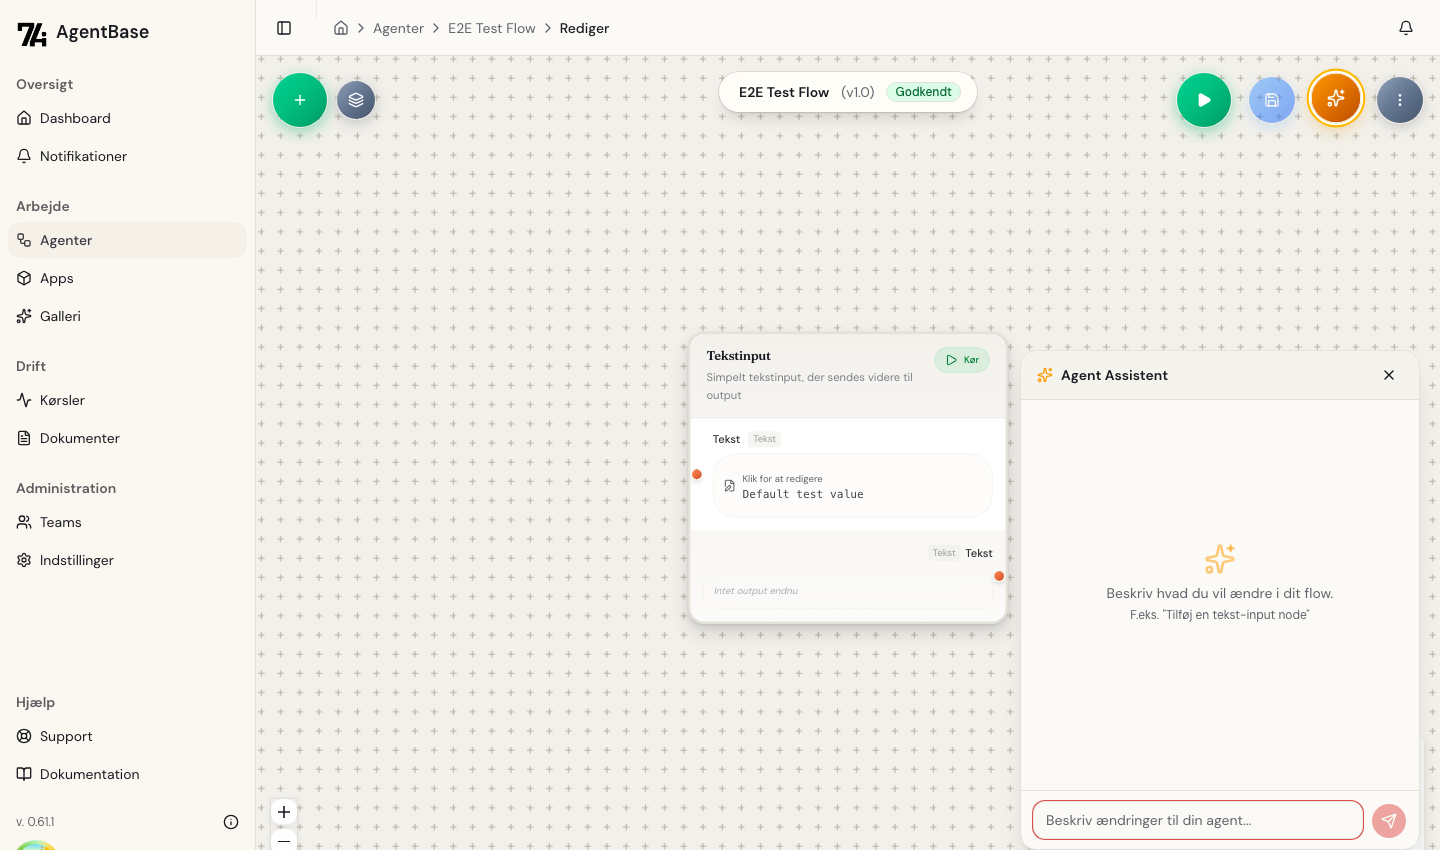Open the notifications bell in top bar
Image resolution: width=1440 pixels, height=850 pixels.
point(1406,28)
